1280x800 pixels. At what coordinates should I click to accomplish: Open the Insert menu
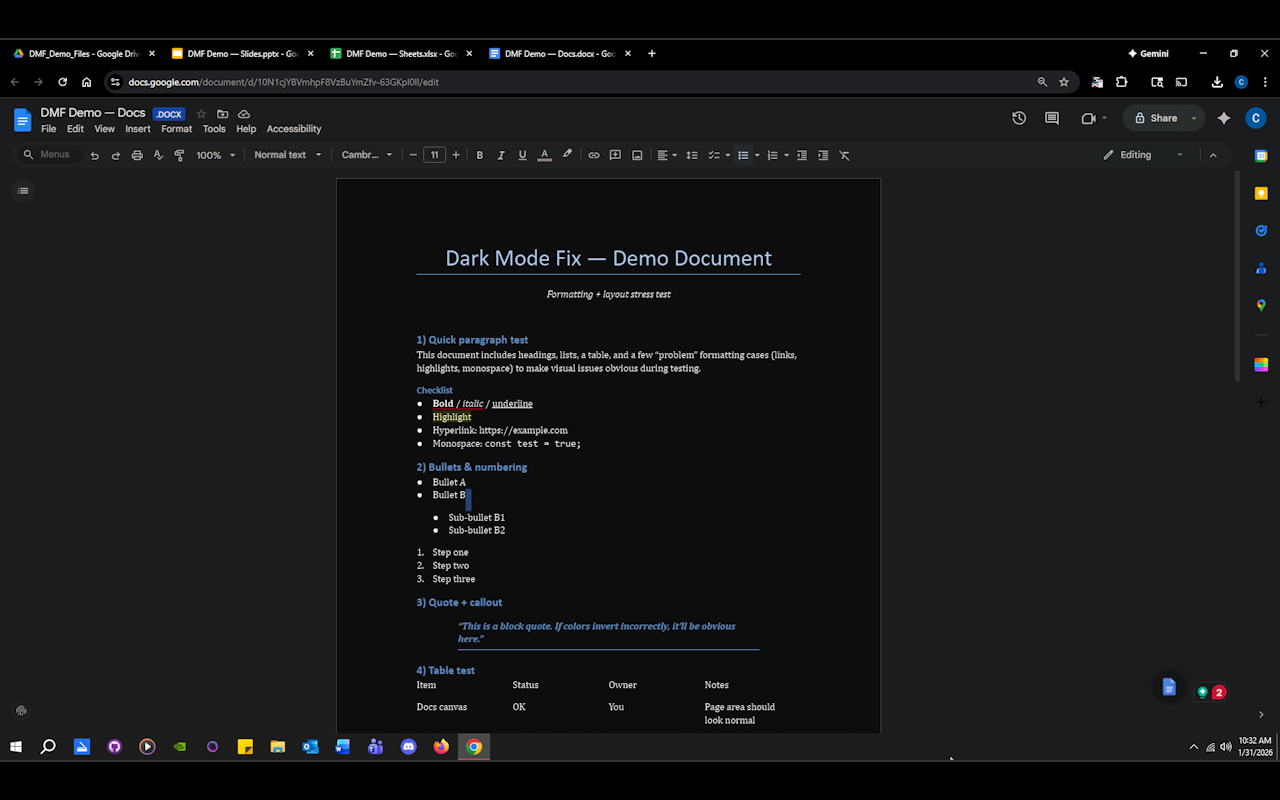(x=138, y=129)
